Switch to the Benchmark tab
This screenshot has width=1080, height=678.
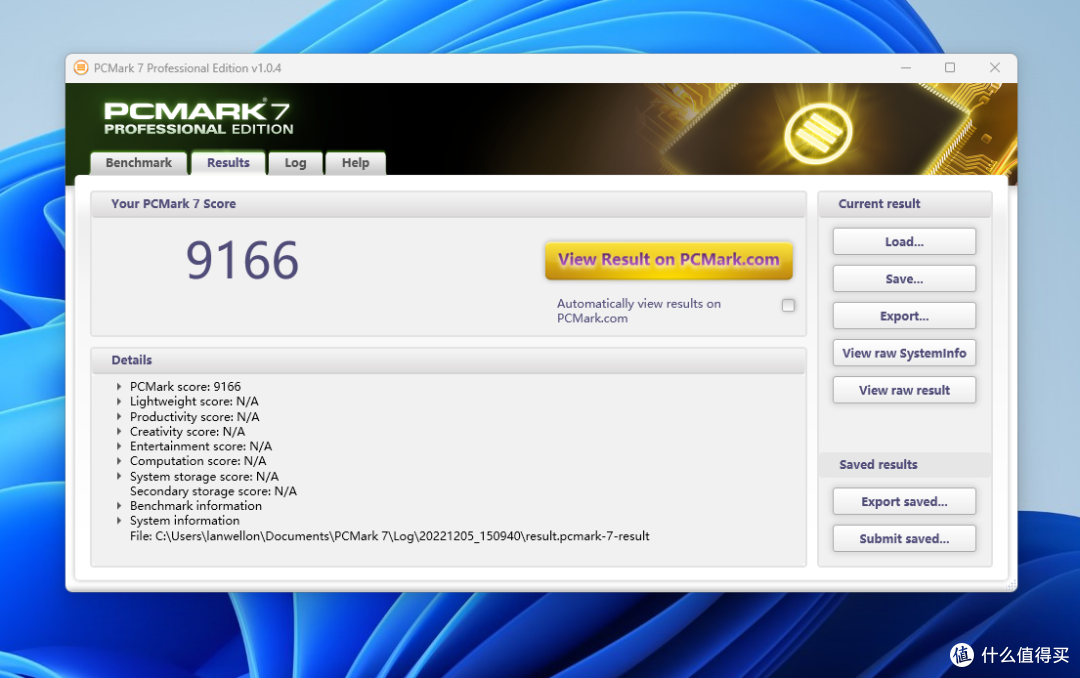(x=138, y=163)
